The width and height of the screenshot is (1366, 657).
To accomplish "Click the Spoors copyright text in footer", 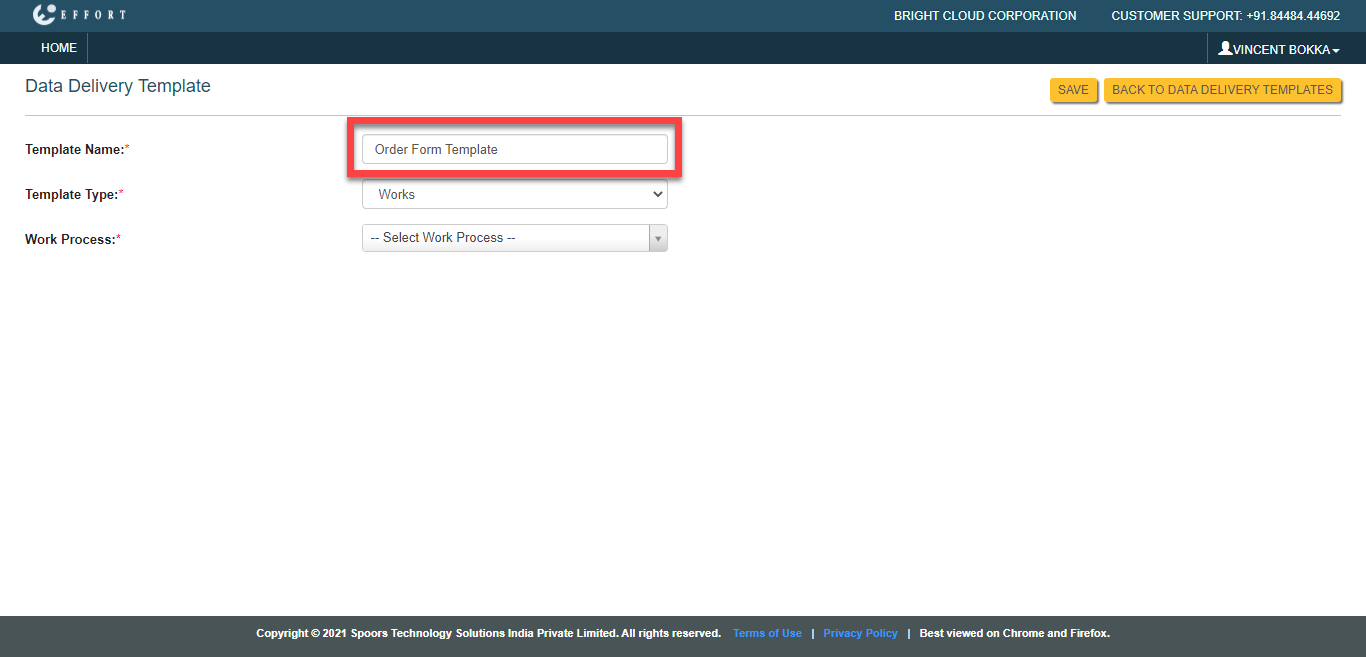I will coord(488,633).
